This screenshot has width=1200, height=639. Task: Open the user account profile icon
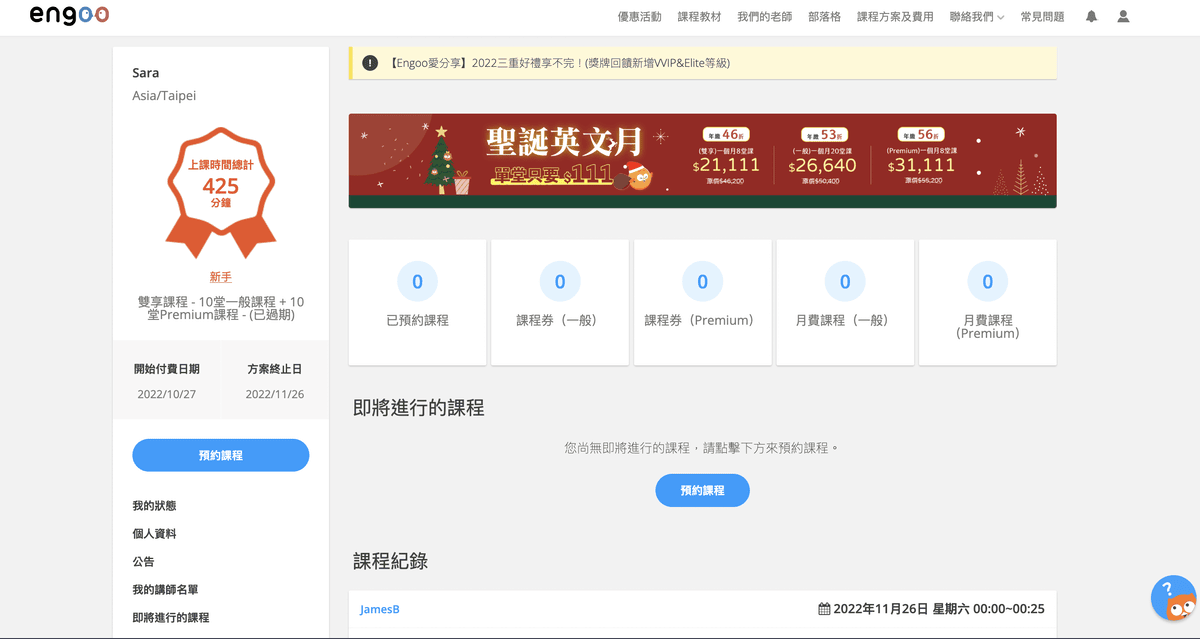[1123, 17]
